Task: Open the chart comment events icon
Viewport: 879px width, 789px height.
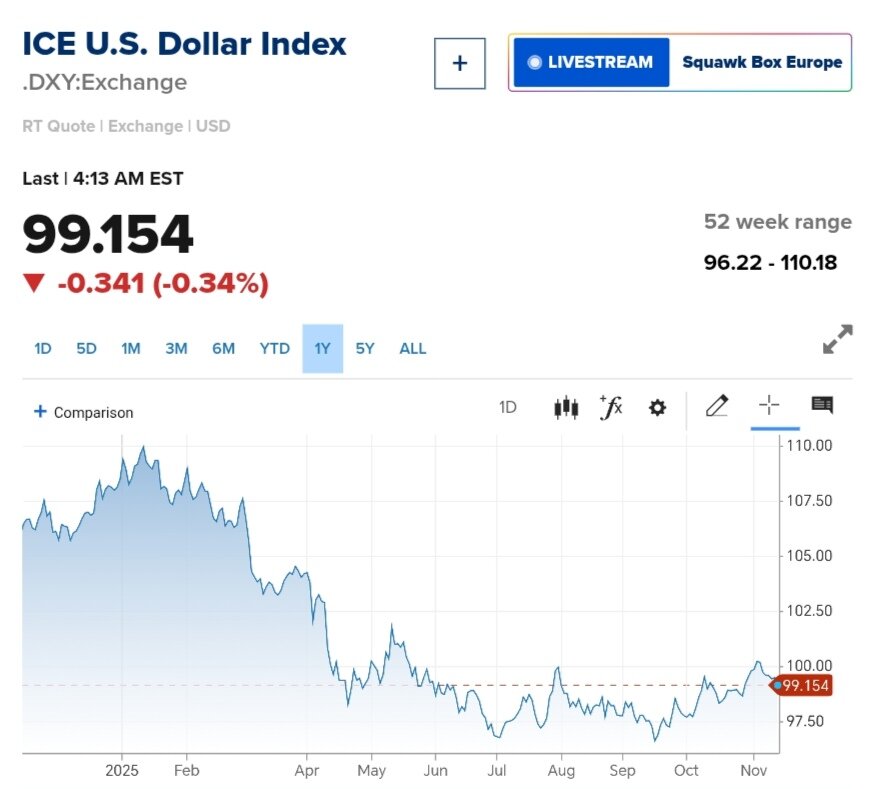Action: point(822,406)
